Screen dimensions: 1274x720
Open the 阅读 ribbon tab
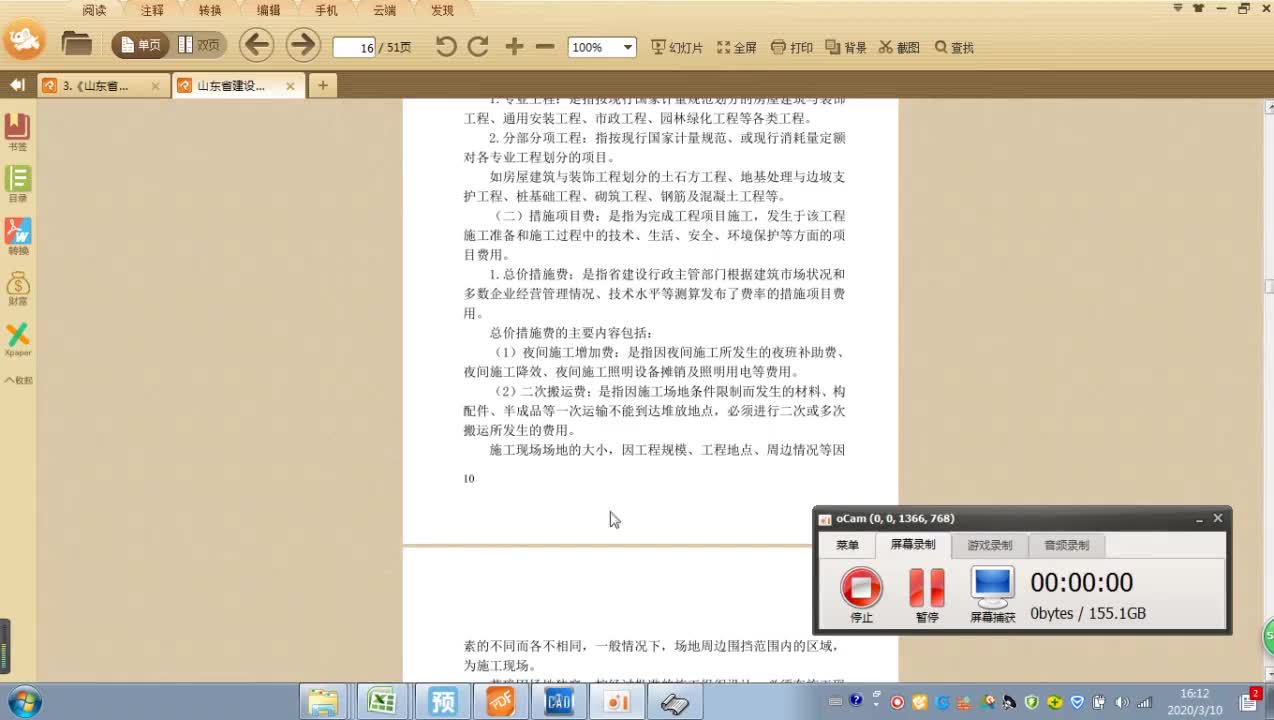pyautogui.click(x=94, y=10)
